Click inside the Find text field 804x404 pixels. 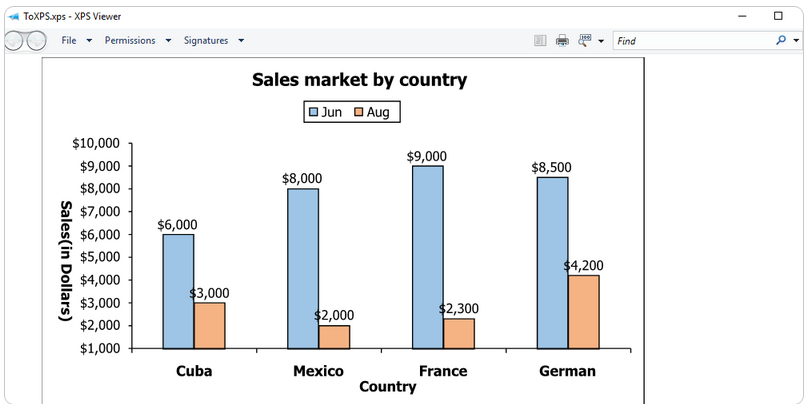point(690,41)
